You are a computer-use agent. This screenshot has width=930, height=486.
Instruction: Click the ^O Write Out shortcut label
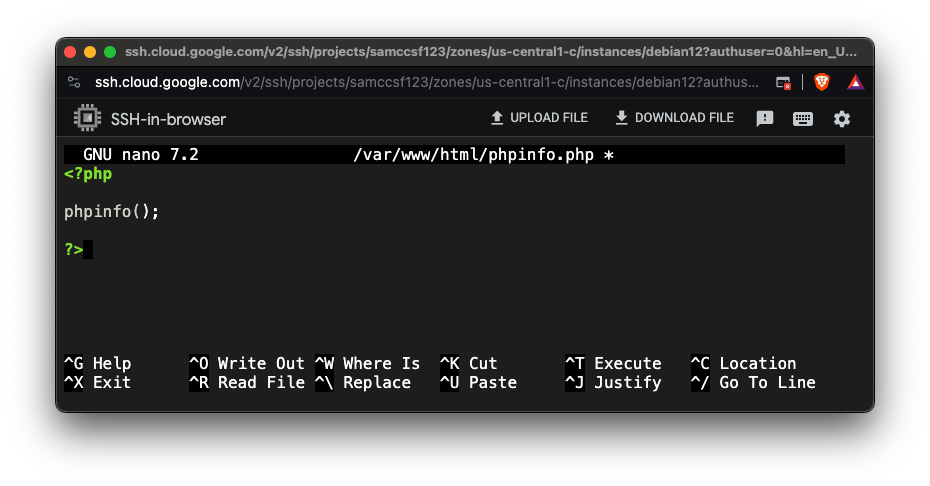247,364
